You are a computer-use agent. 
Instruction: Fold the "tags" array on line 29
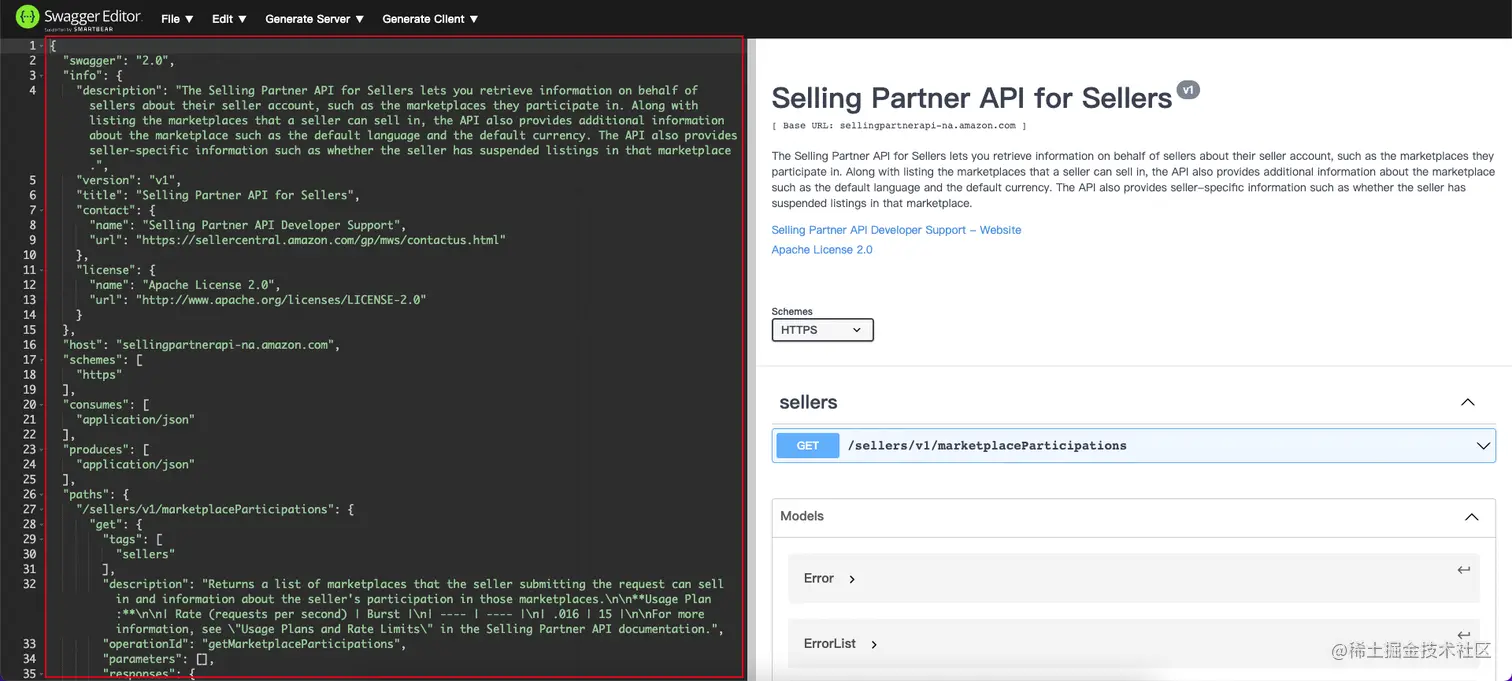pos(42,540)
